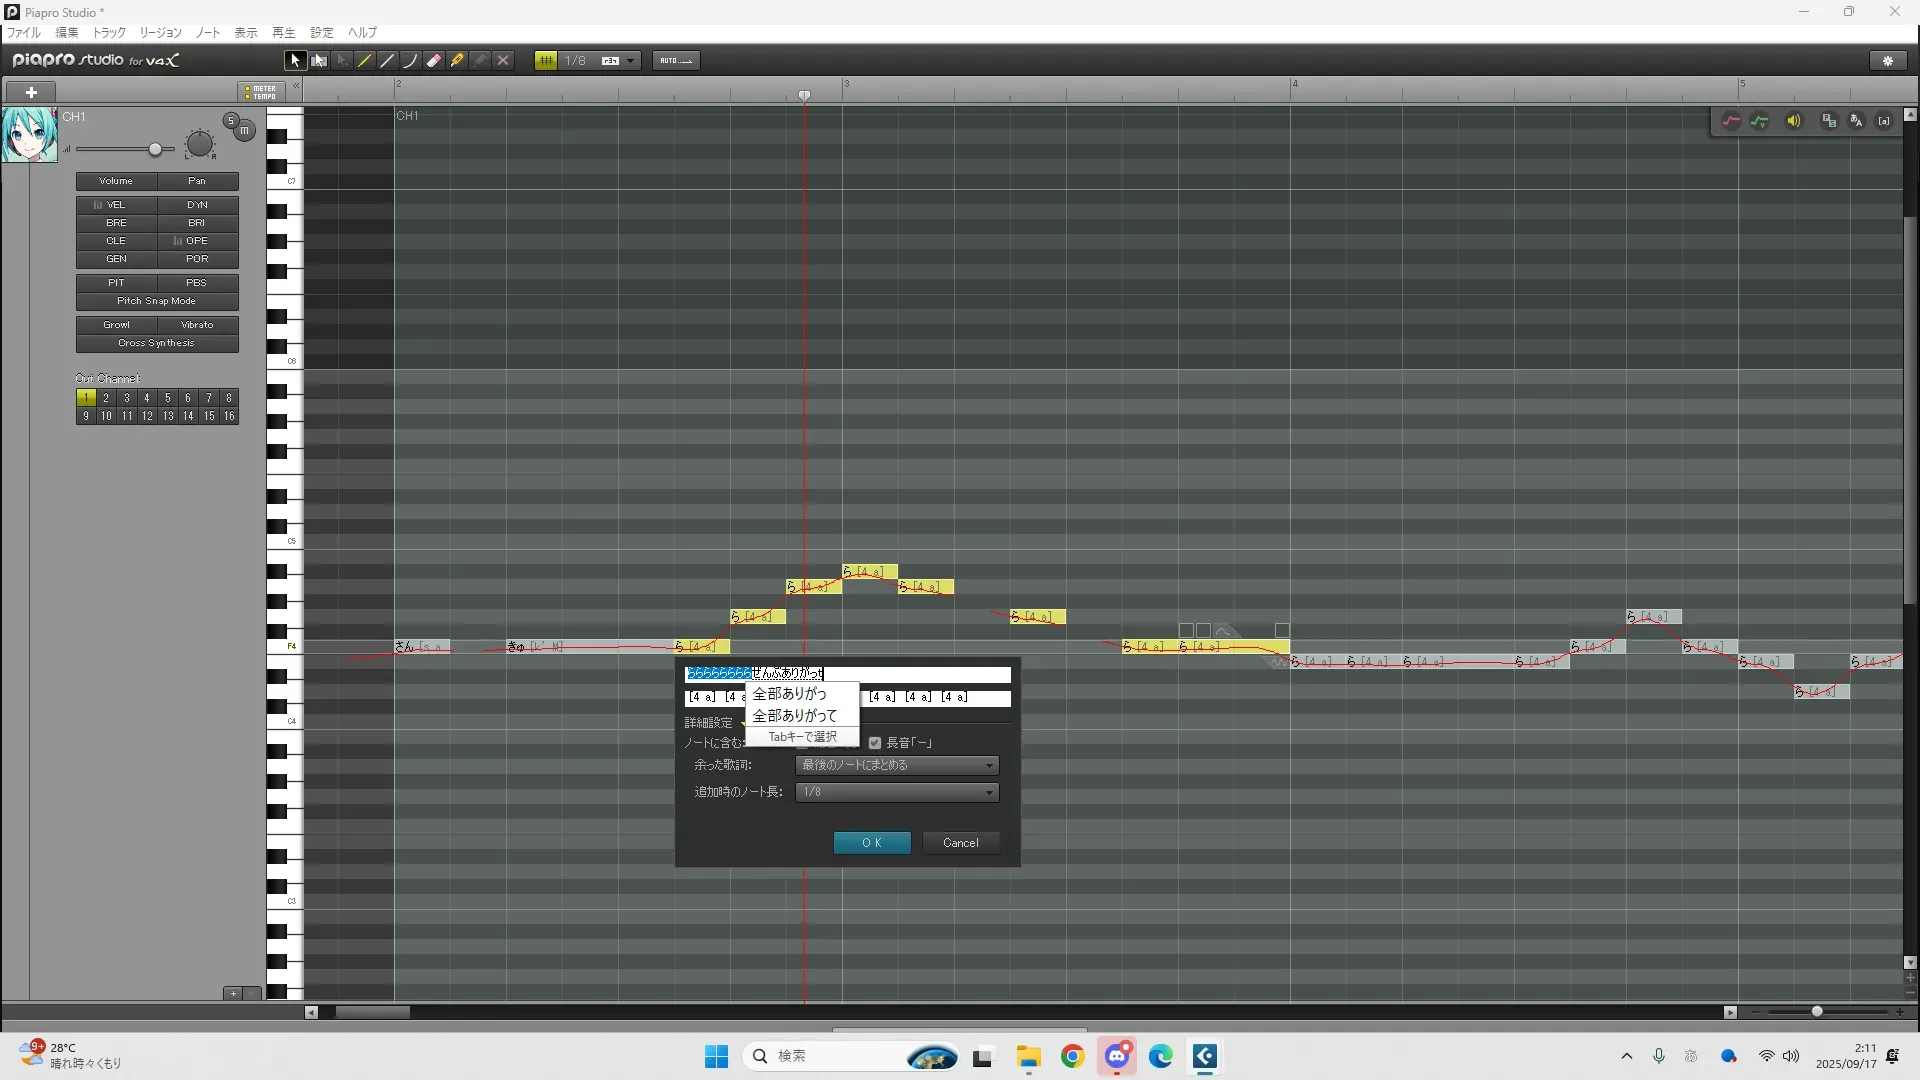Toggle the yellow grid snap icon

click(546, 61)
